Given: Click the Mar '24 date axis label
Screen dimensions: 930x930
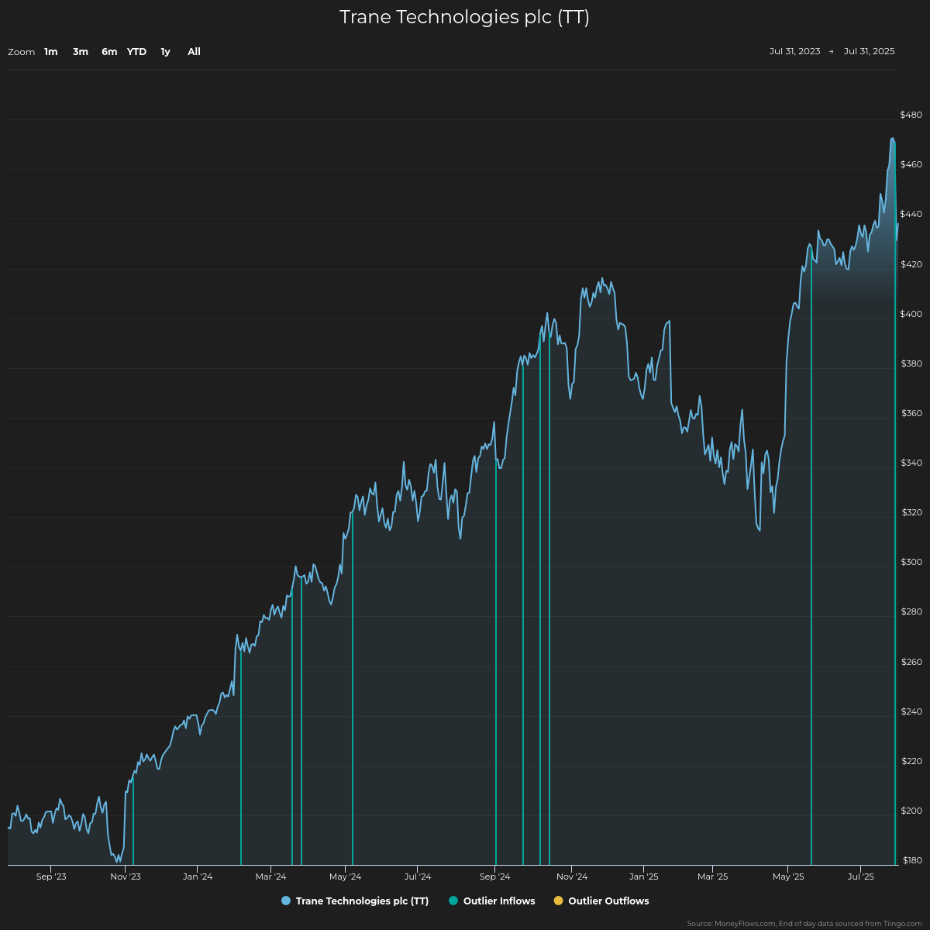Looking at the screenshot, I should point(270,877).
